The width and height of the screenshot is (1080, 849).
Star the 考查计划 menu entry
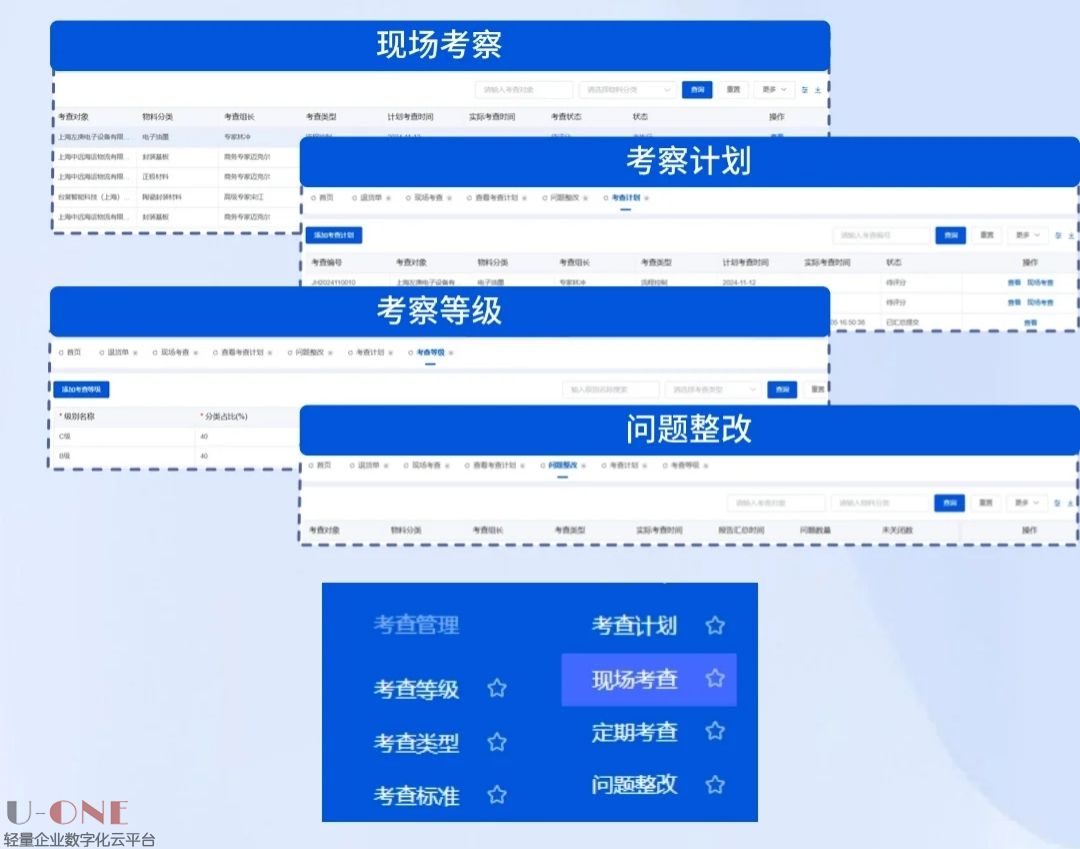pyautogui.click(x=715, y=625)
